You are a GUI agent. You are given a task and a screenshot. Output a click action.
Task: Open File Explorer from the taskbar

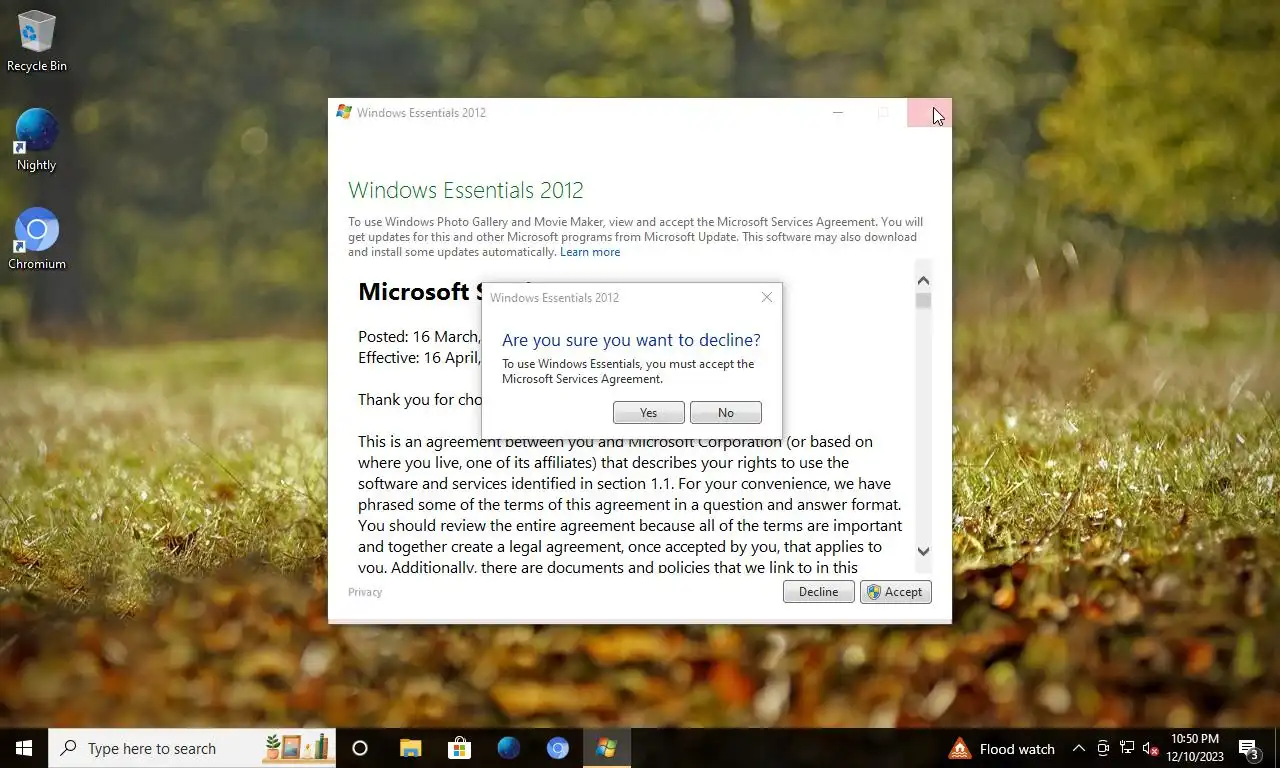[410, 748]
